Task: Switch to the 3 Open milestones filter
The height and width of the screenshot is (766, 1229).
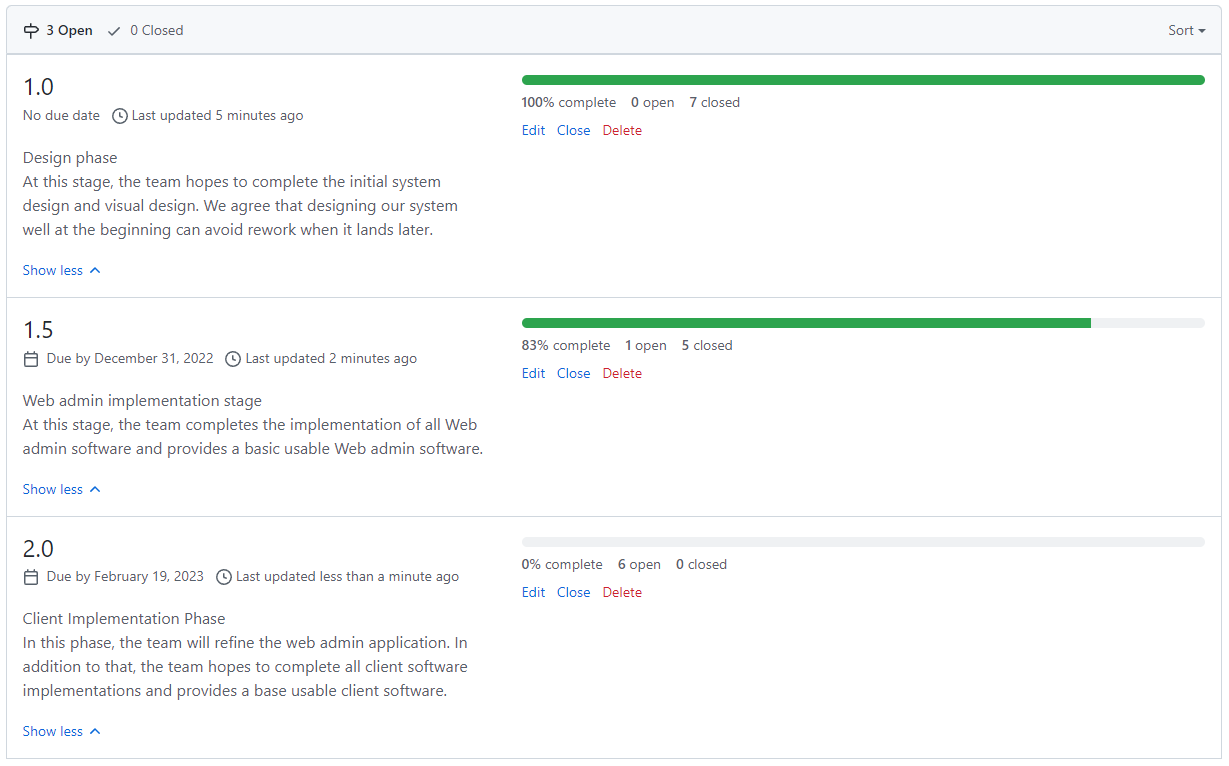Action: click(66, 30)
